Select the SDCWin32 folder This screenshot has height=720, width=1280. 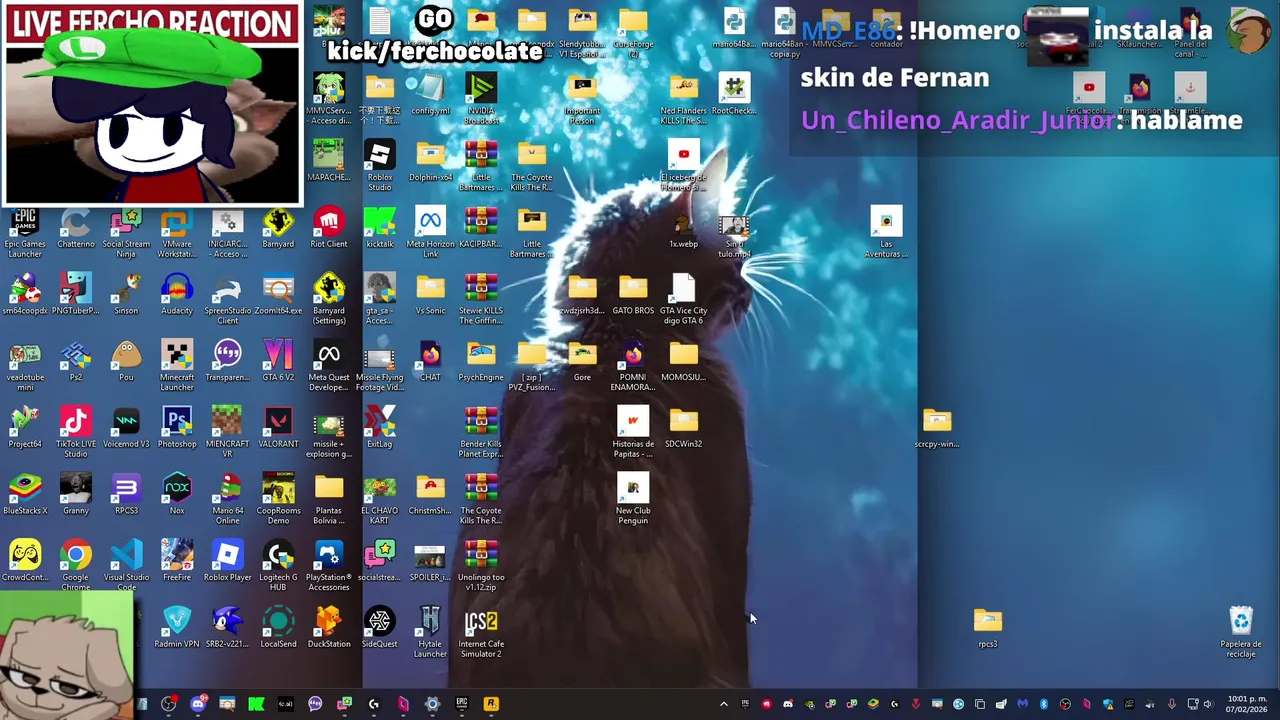pyautogui.click(x=683, y=429)
